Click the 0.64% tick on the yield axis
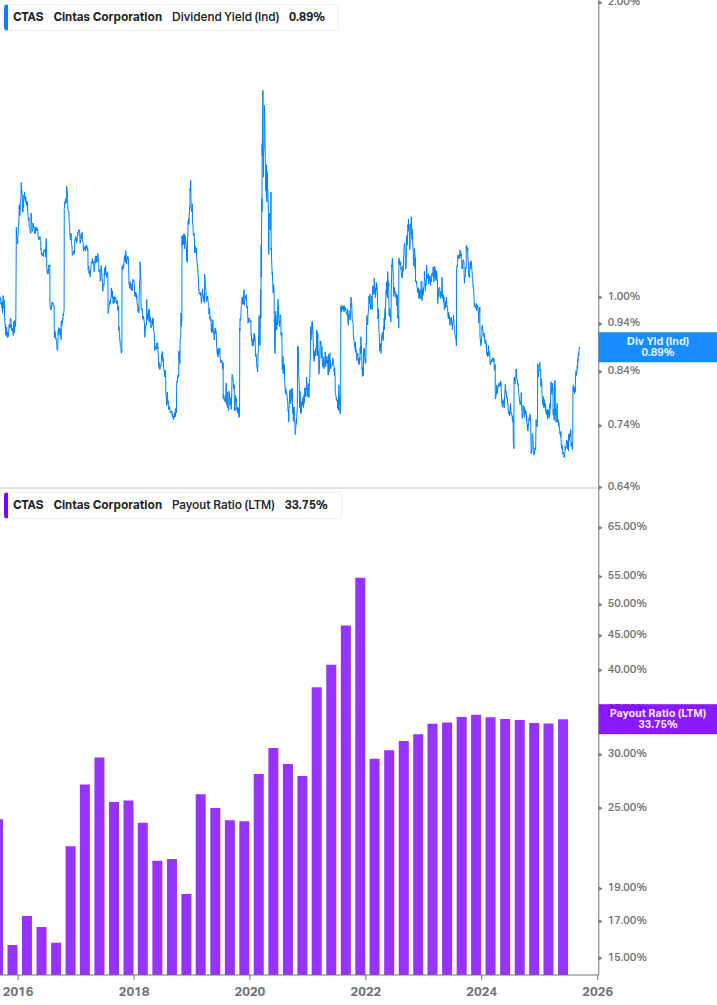 (x=623, y=486)
